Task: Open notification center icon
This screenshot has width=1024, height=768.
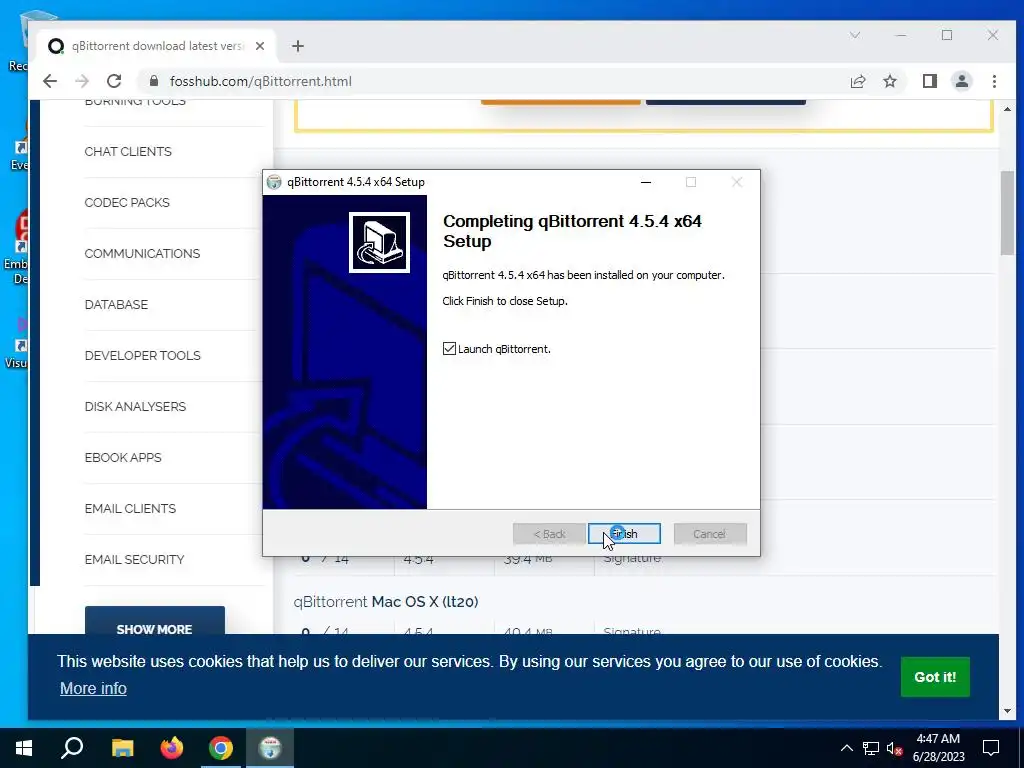Action: (991, 748)
